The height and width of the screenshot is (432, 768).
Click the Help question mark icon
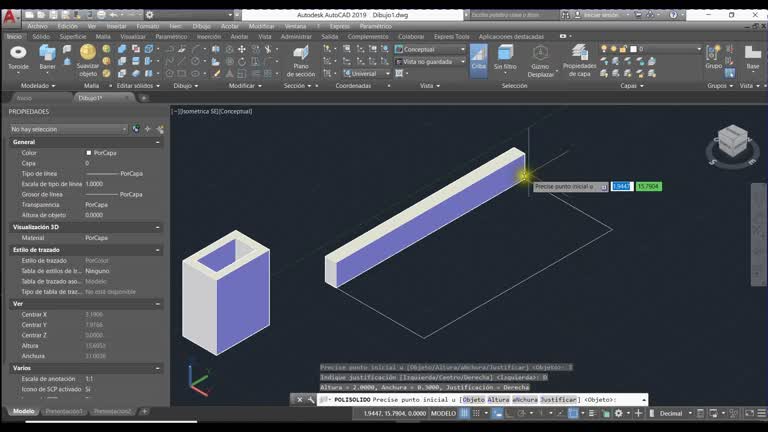(x=673, y=15)
